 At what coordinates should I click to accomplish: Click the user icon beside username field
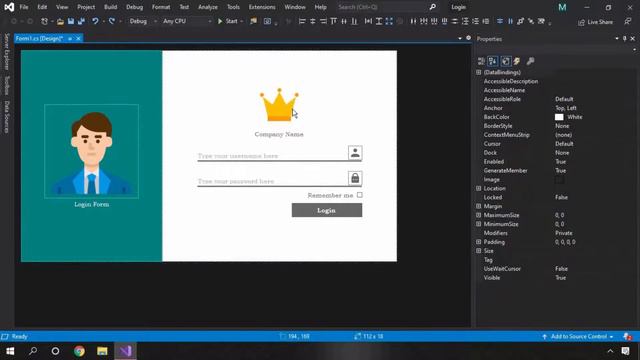pos(355,153)
